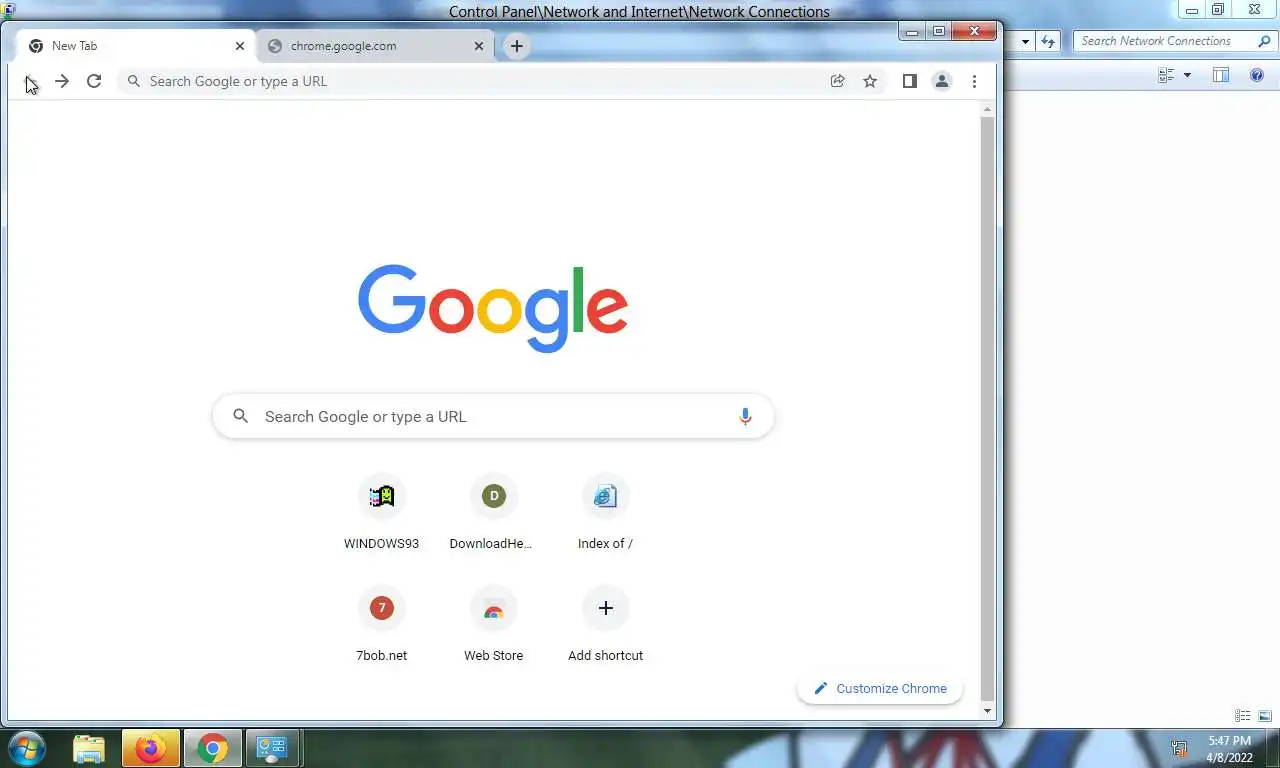Switch to large icons view at bottom right
Screen dimensions: 1280x768
[1265, 716]
